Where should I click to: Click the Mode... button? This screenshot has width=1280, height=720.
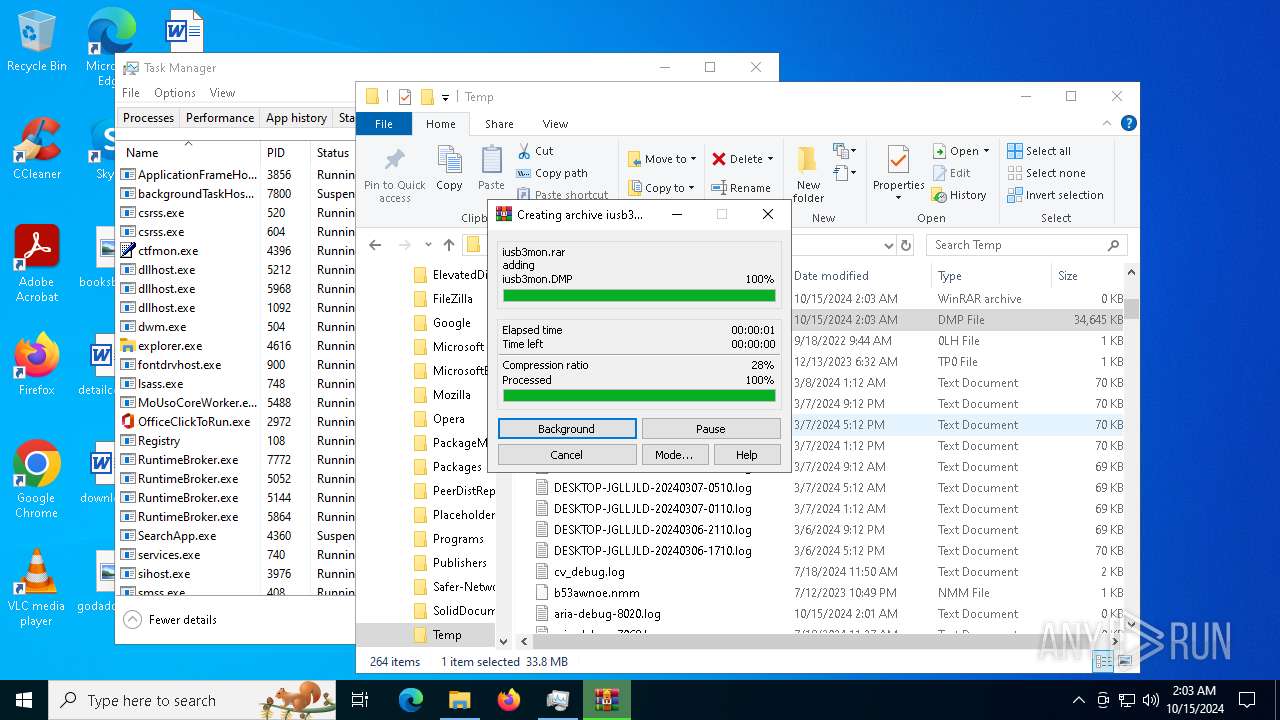(674, 454)
